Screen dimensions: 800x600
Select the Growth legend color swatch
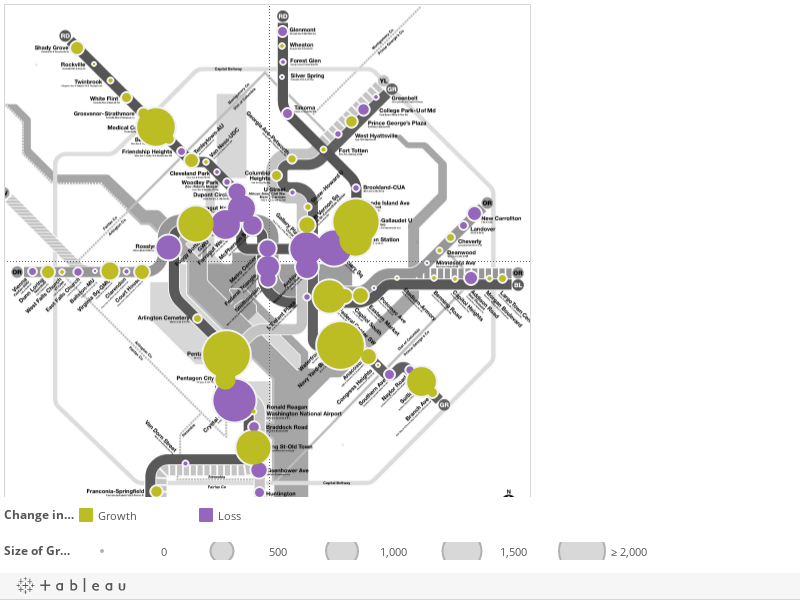point(86,515)
